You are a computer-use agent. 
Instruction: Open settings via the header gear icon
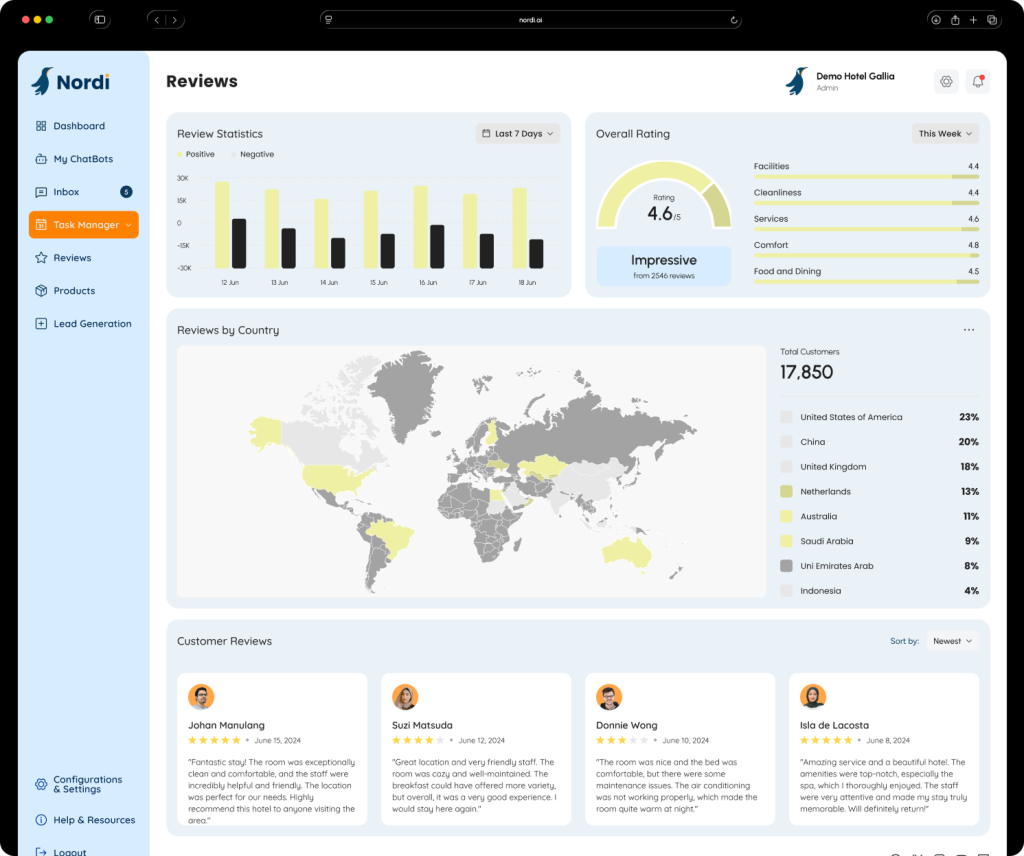tap(946, 82)
